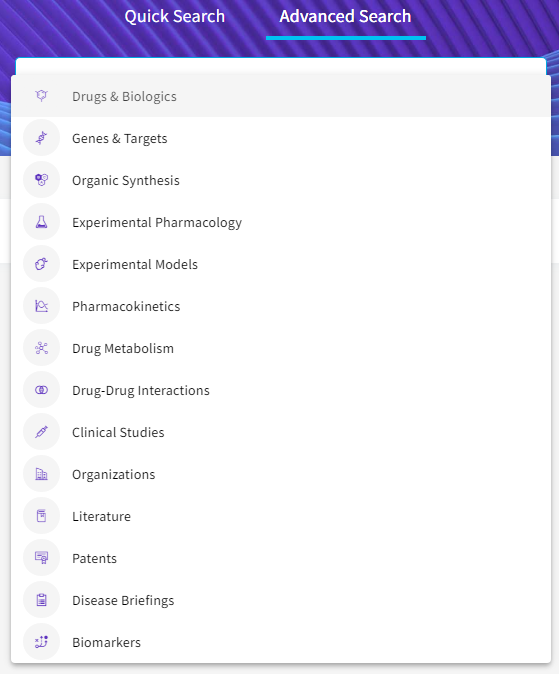Screen dimensions: 559x674
Task: Click the Clinical Studies syringe icon
Action: [x=41, y=432]
